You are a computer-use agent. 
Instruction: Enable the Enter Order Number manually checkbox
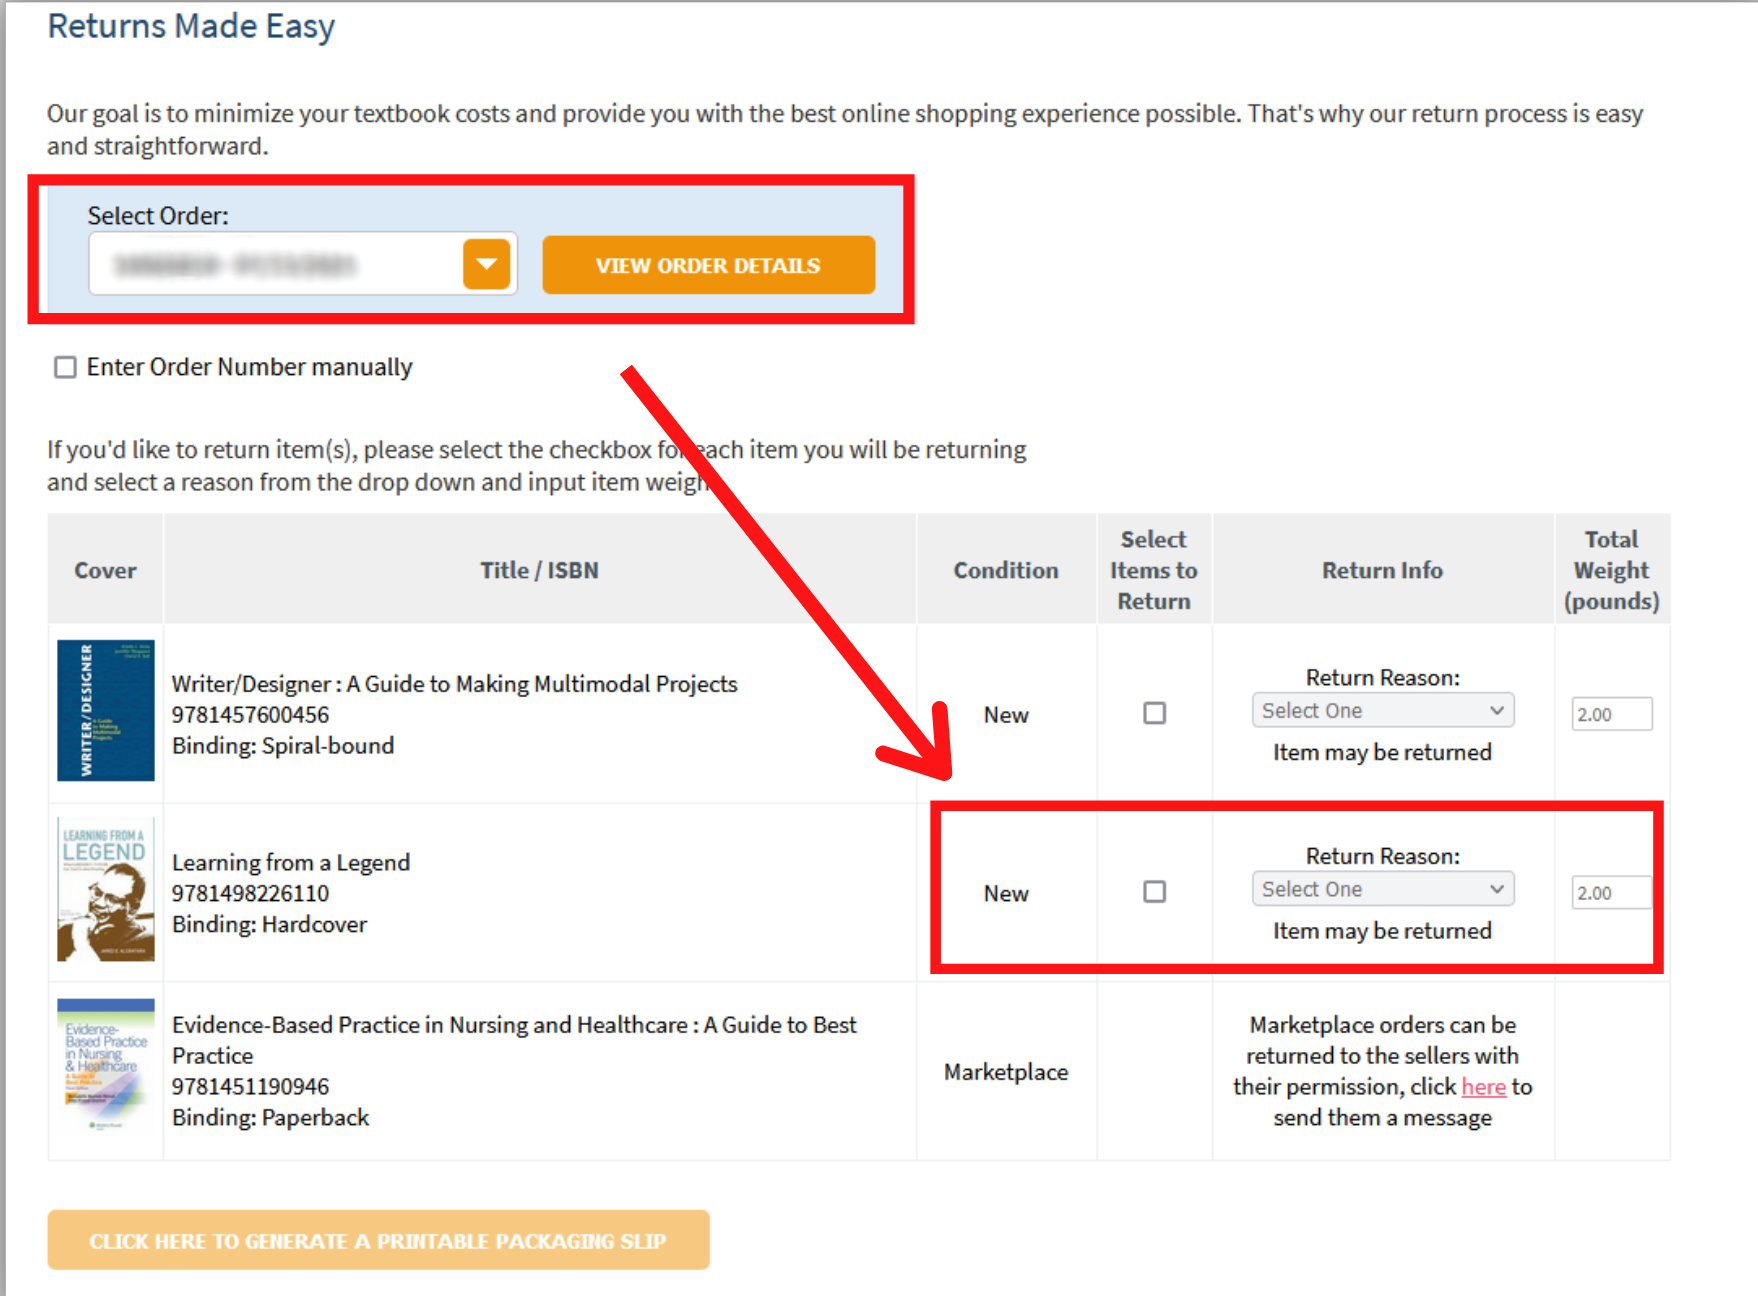click(x=64, y=367)
